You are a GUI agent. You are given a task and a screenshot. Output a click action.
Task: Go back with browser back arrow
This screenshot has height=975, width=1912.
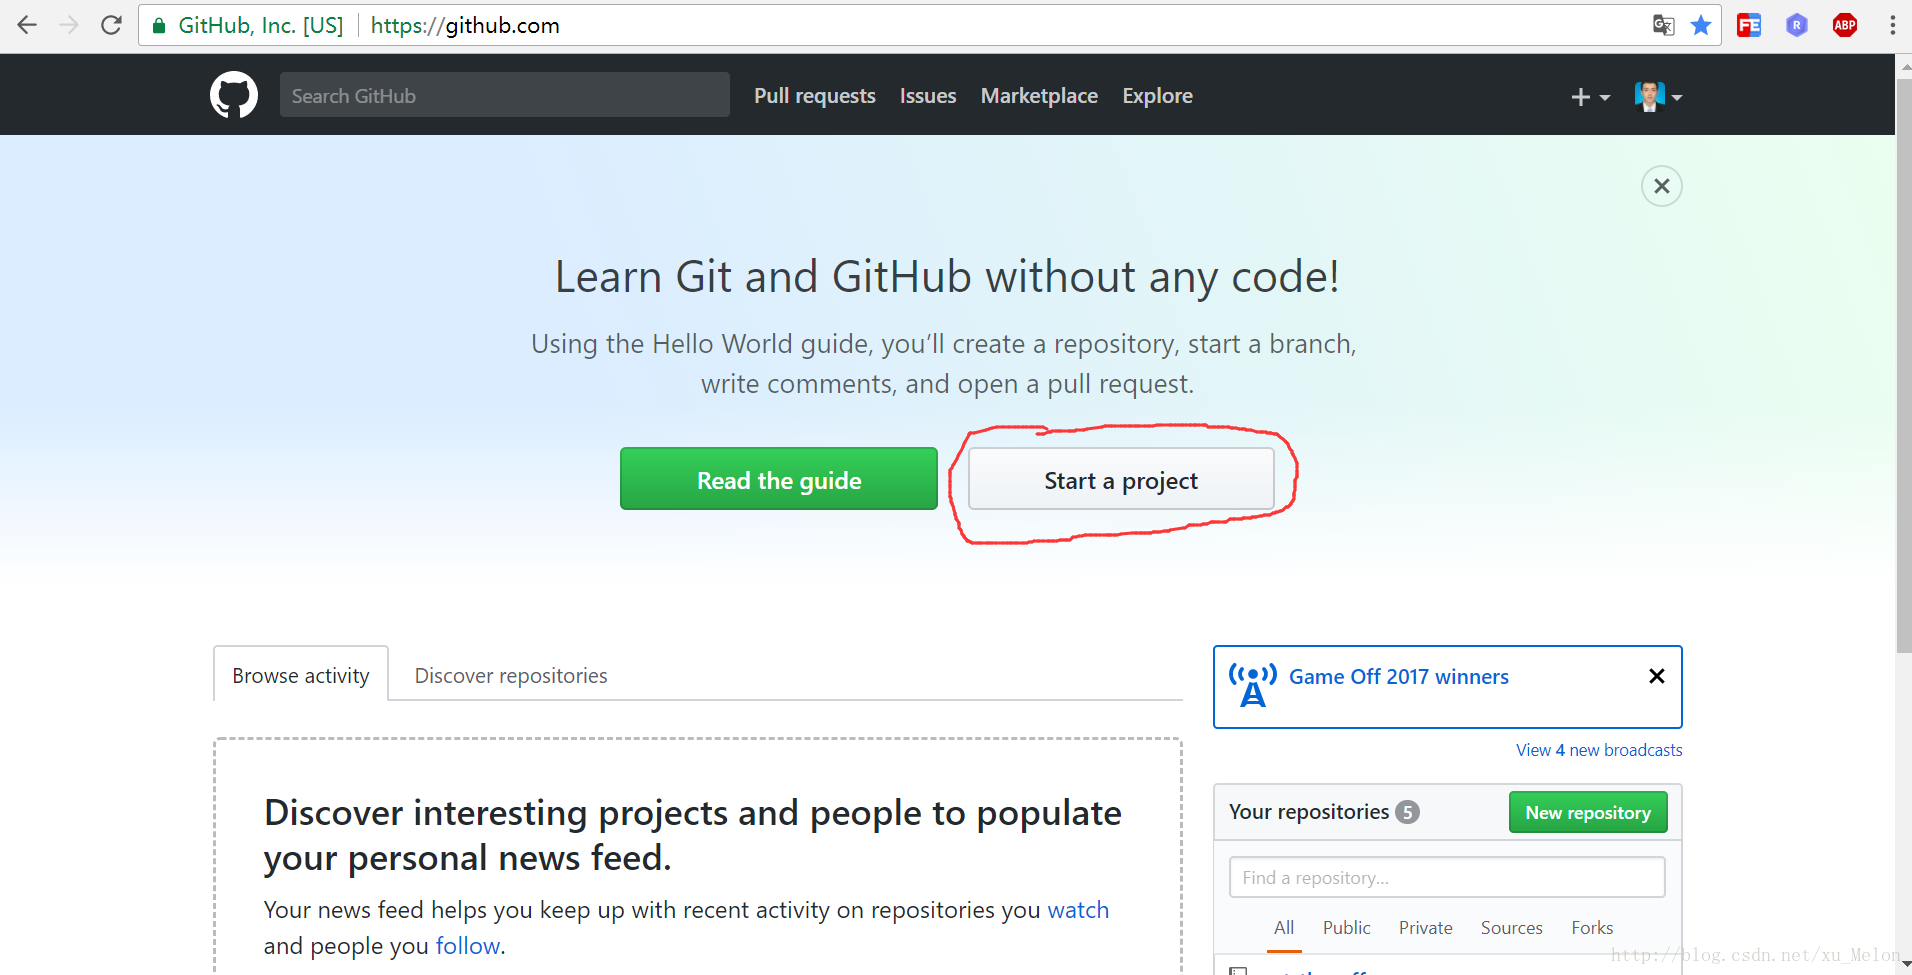coord(27,25)
